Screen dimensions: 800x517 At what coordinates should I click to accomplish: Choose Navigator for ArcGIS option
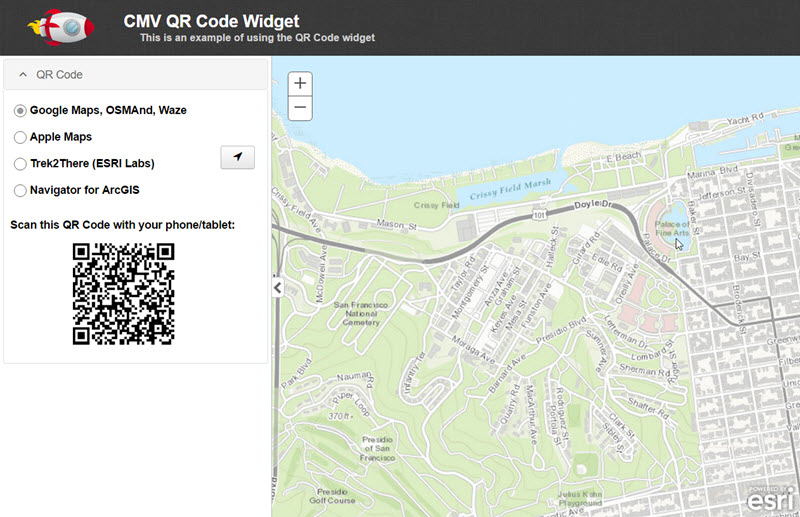click(20, 190)
